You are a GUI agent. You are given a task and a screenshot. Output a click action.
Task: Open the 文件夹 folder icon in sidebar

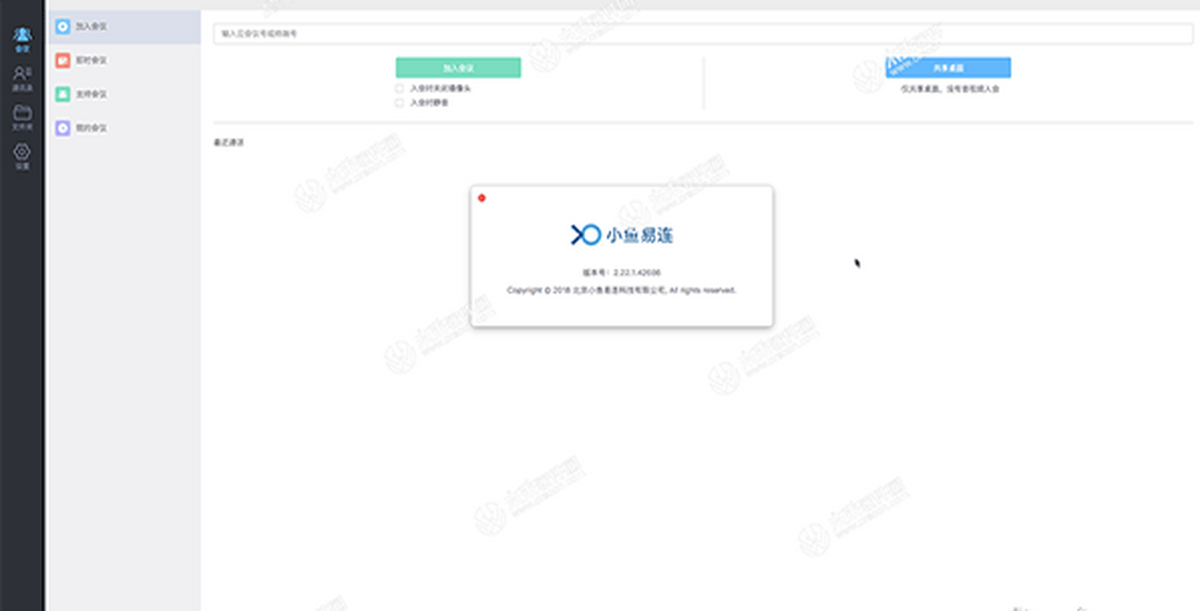tap(22, 117)
